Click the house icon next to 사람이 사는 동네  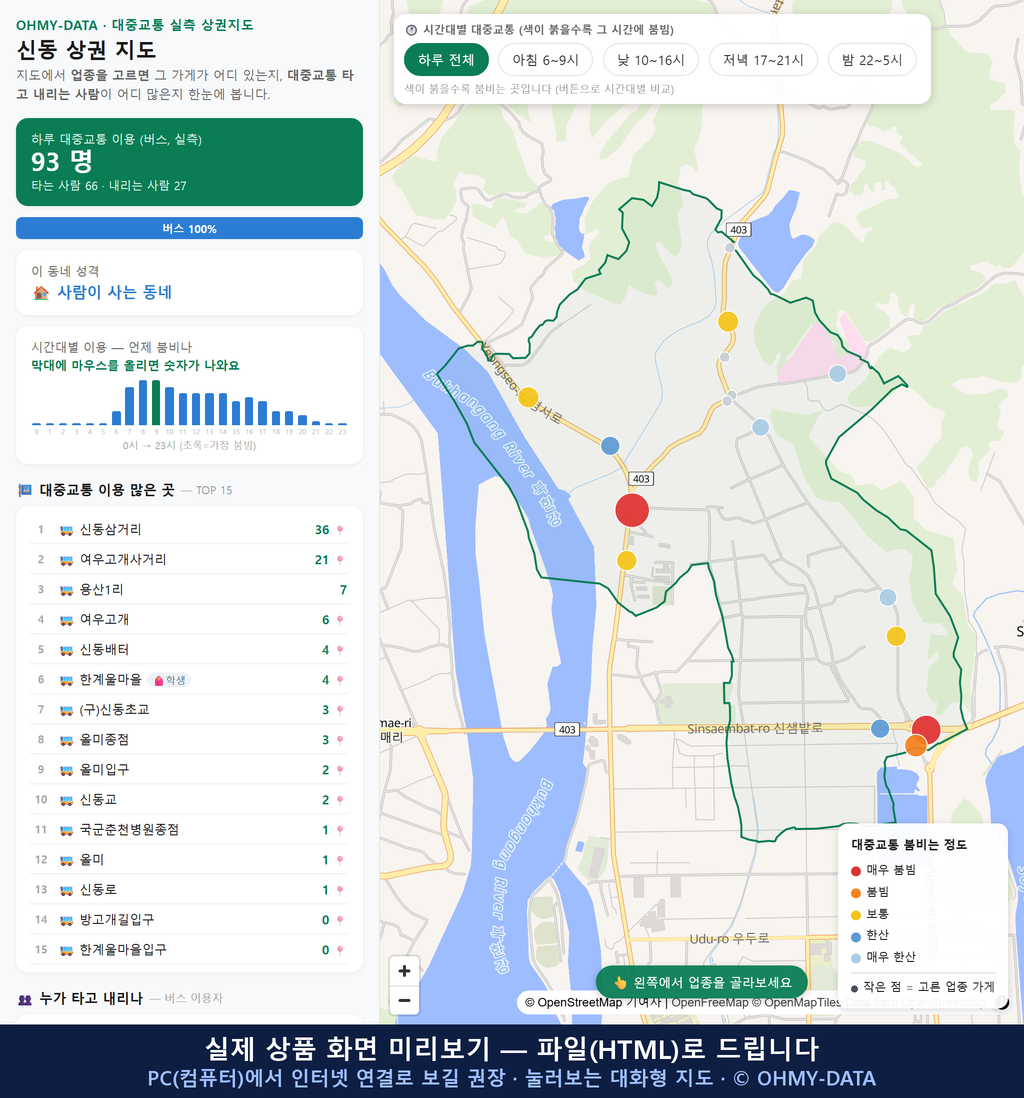tap(41, 293)
